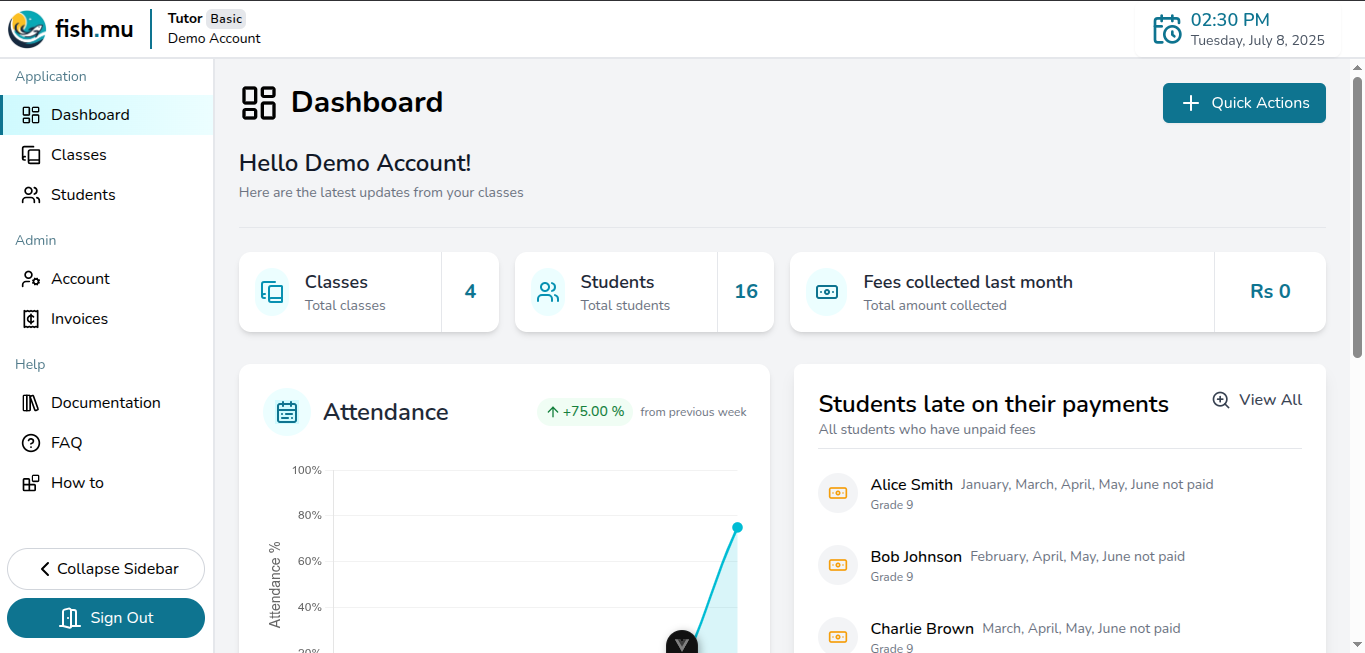This screenshot has width=1365, height=653.
Task: Select Charlie Brown in late payments list
Action: click(1060, 636)
